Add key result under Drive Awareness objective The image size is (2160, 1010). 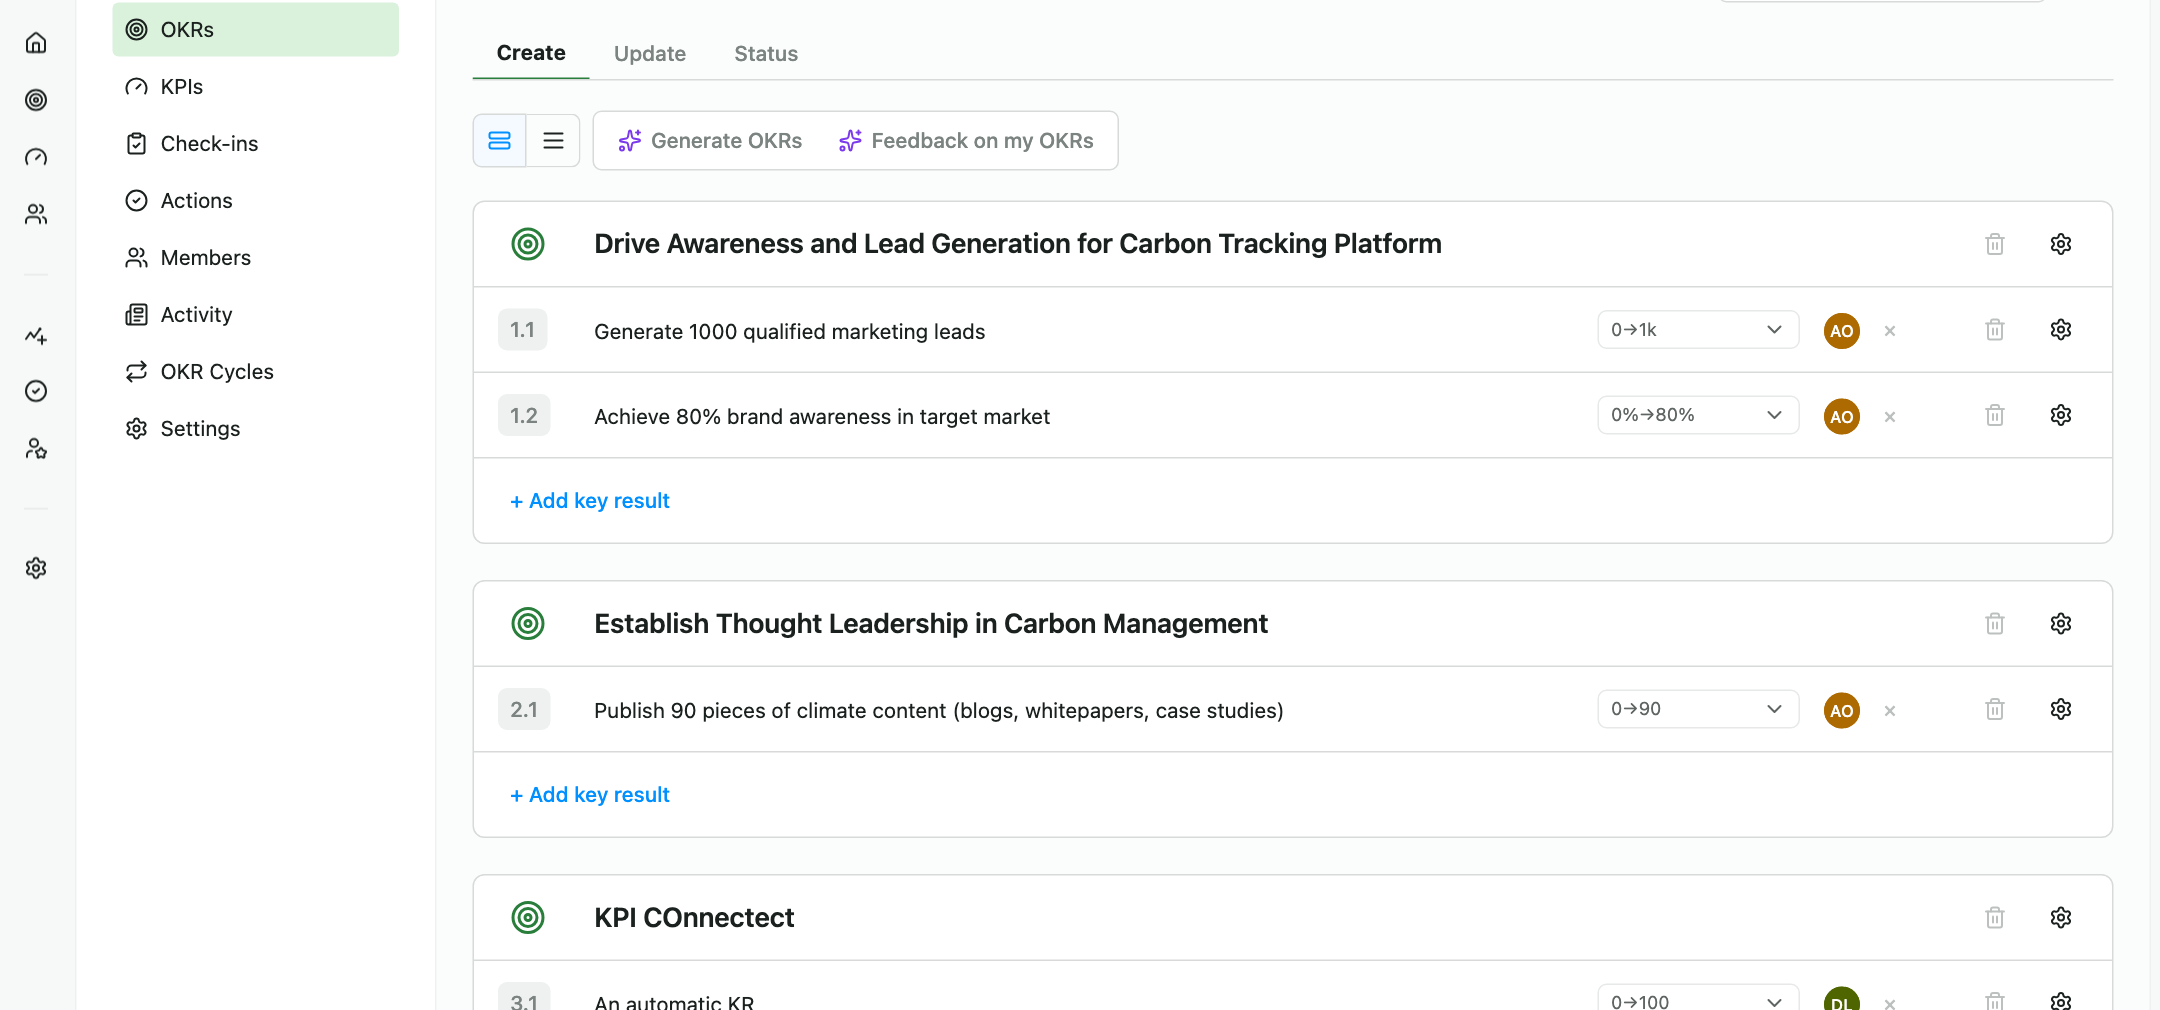pos(590,501)
